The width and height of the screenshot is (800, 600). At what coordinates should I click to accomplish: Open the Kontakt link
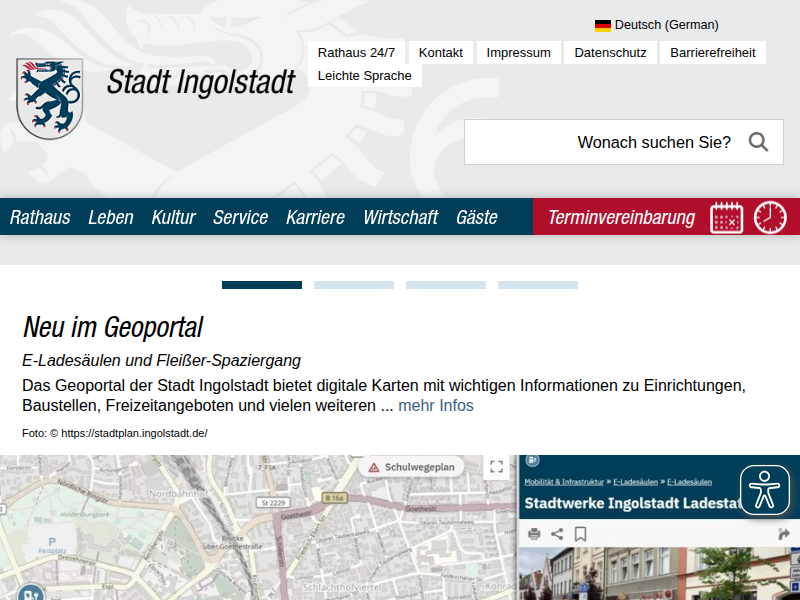coord(441,53)
